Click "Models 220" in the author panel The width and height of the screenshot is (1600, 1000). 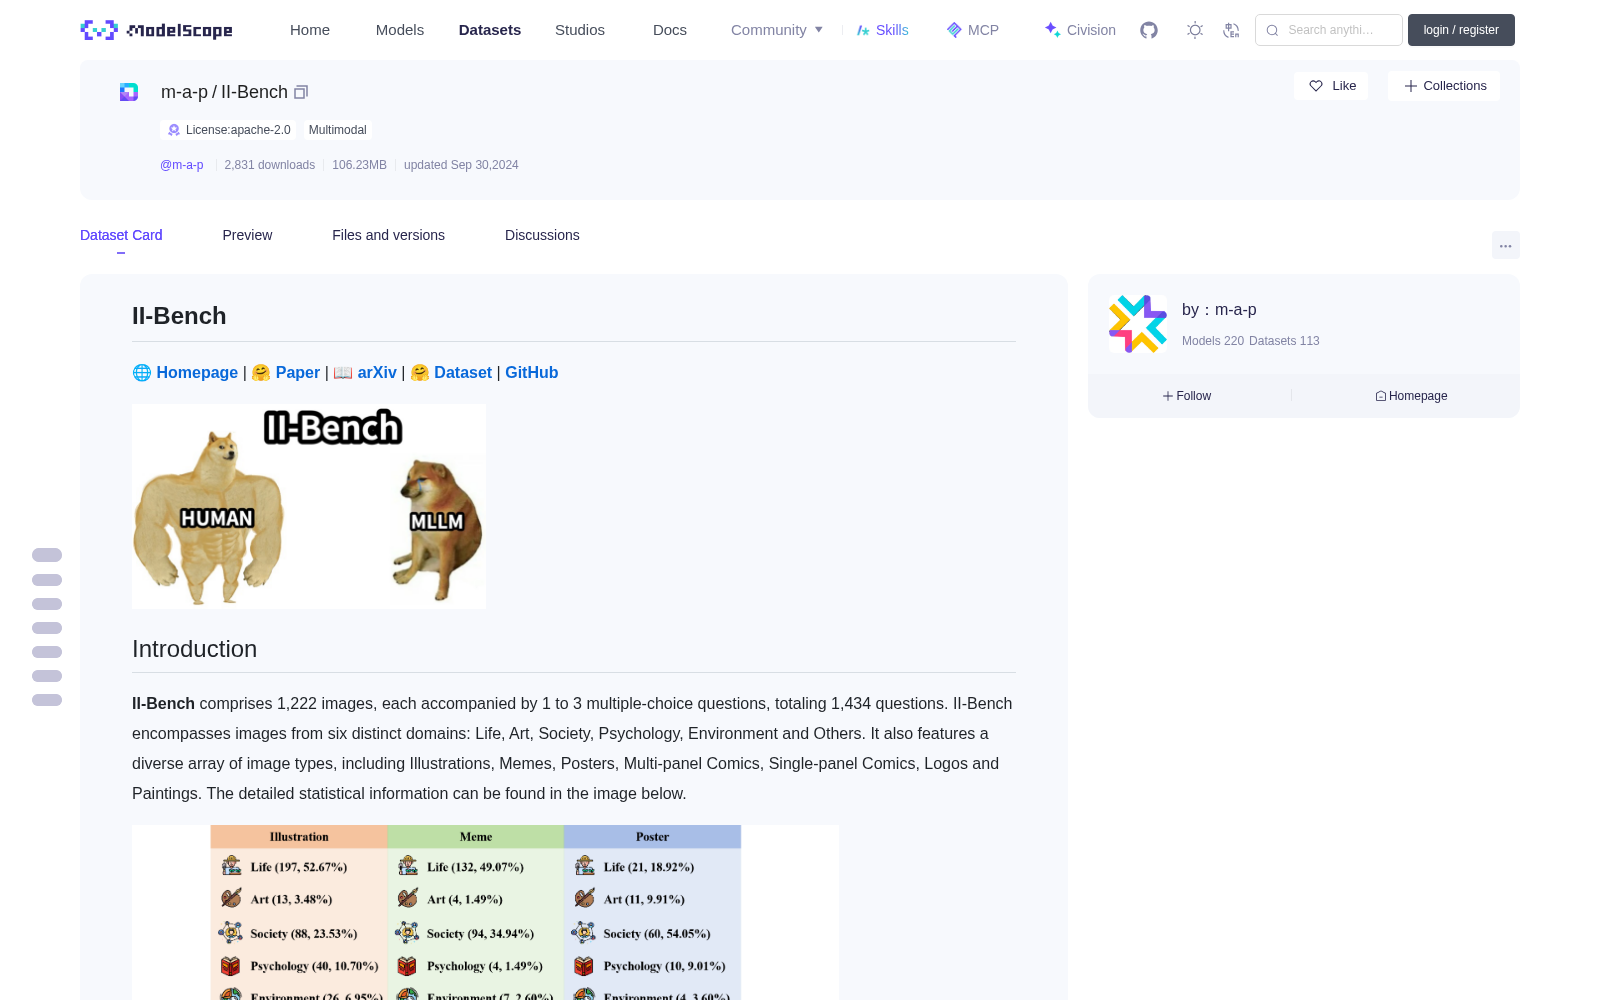coord(1213,341)
